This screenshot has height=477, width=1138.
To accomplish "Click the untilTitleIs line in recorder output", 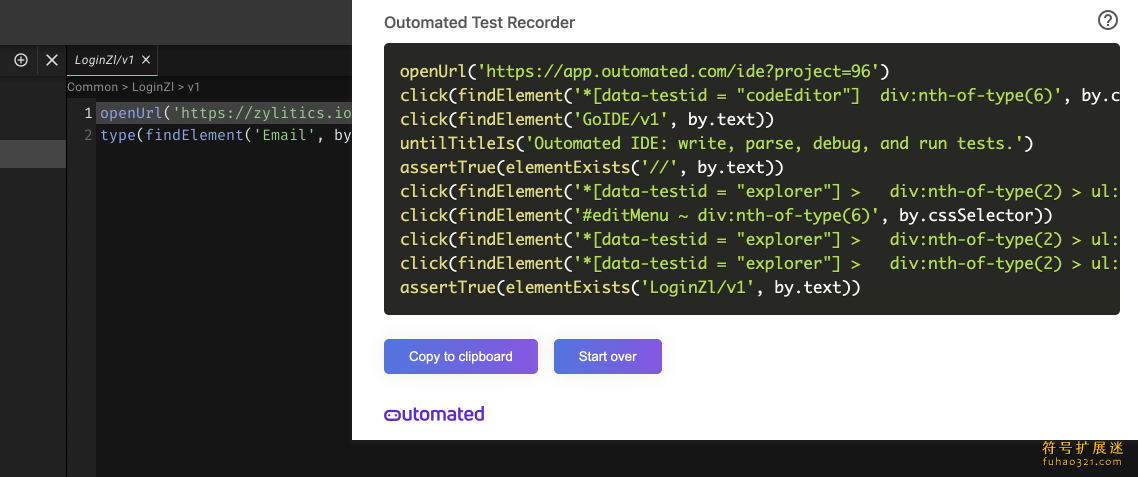I will [715, 143].
